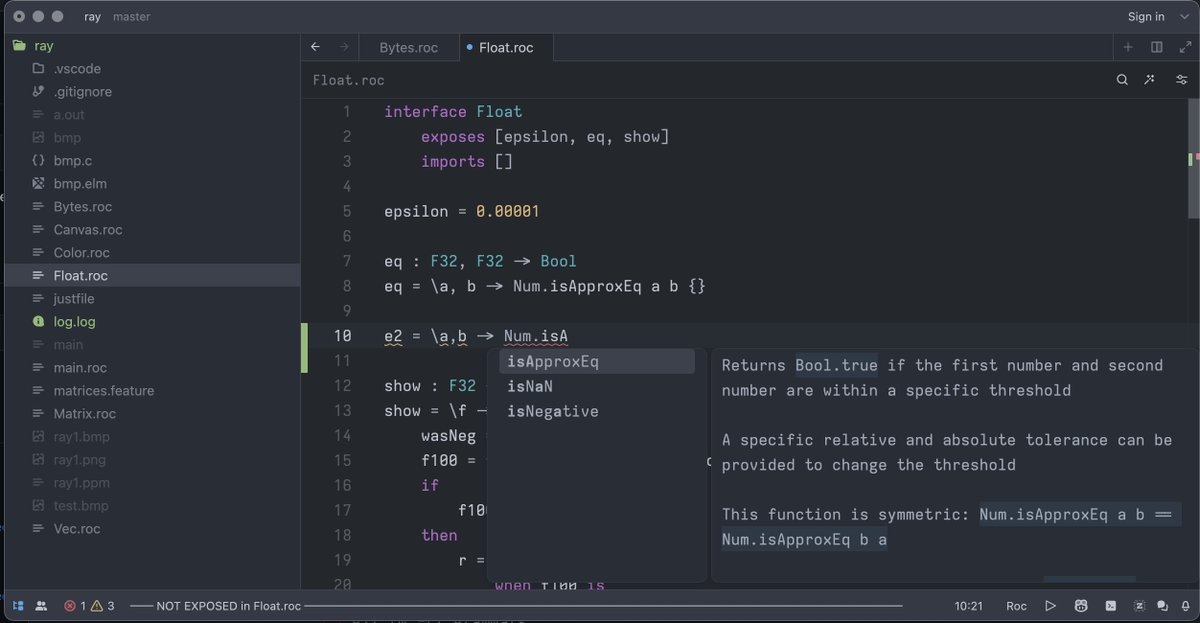Go forward with right arrow icon
The image size is (1200, 623).
coord(345,47)
